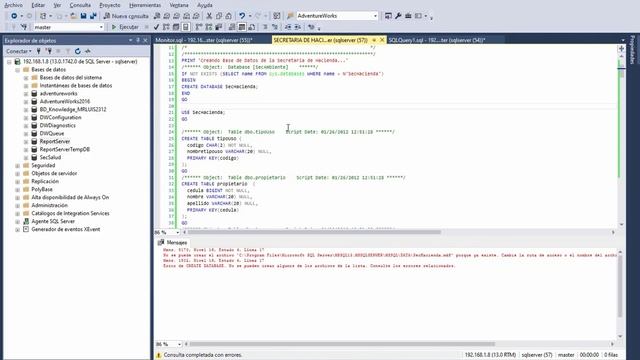640x360 pixels.
Task: Click the Save file icon
Action: [83, 16]
